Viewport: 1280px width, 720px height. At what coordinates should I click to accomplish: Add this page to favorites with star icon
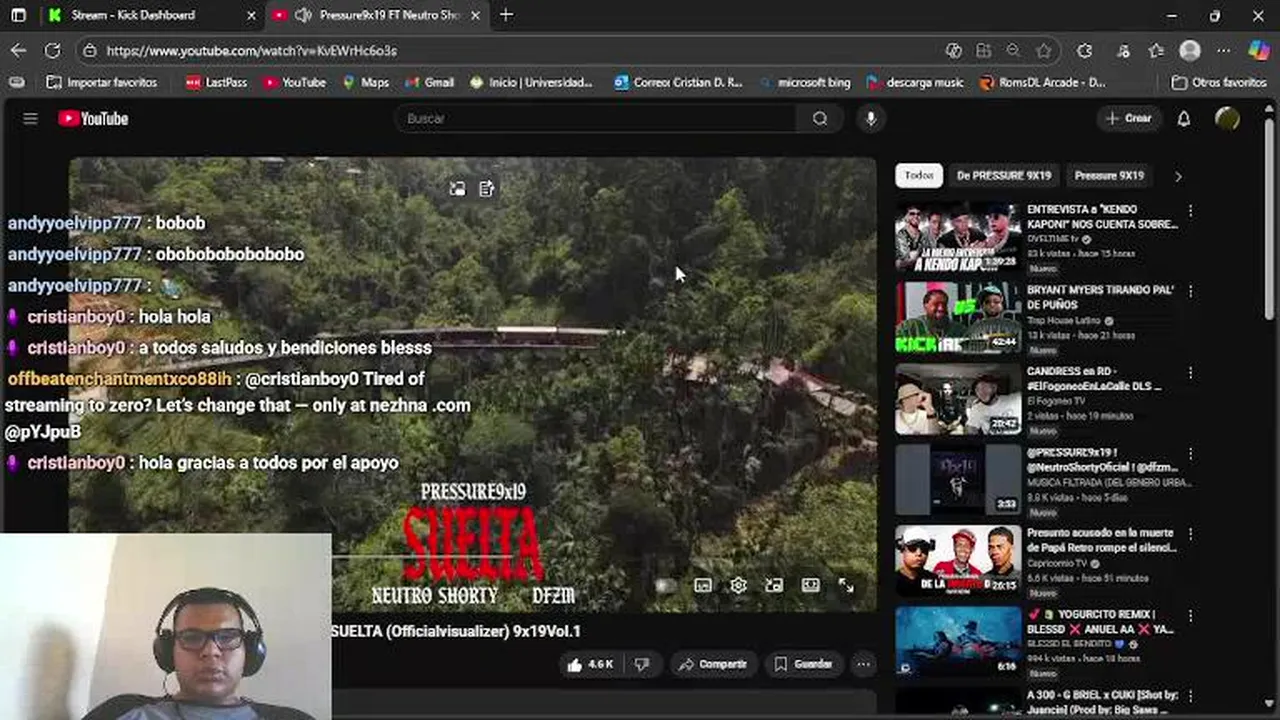[1044, 50]
